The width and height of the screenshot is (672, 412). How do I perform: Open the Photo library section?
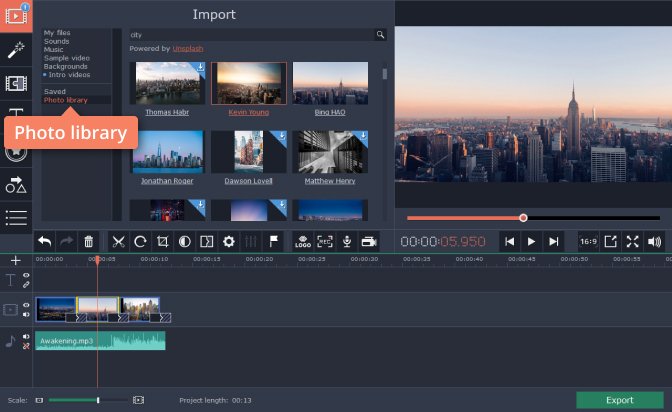(65, 100)
